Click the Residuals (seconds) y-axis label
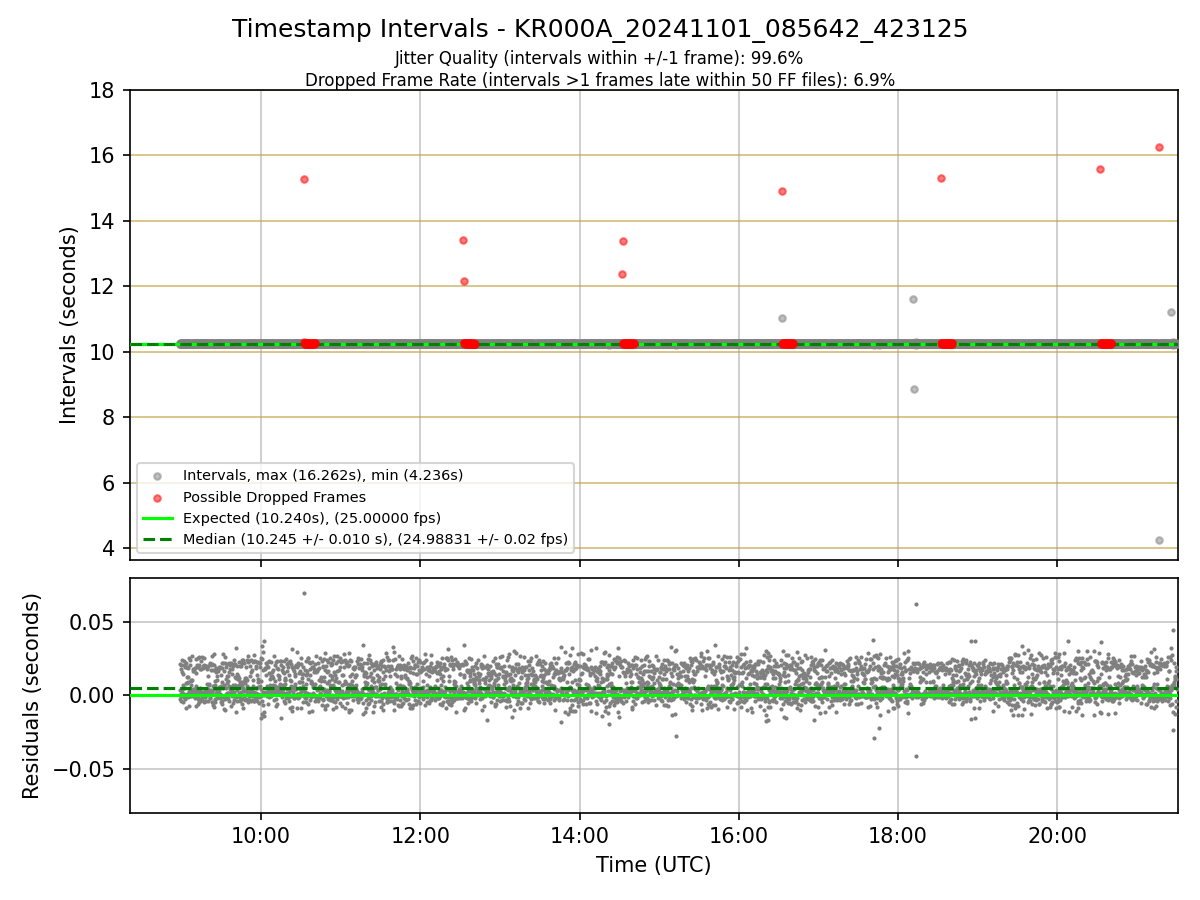 32,696
